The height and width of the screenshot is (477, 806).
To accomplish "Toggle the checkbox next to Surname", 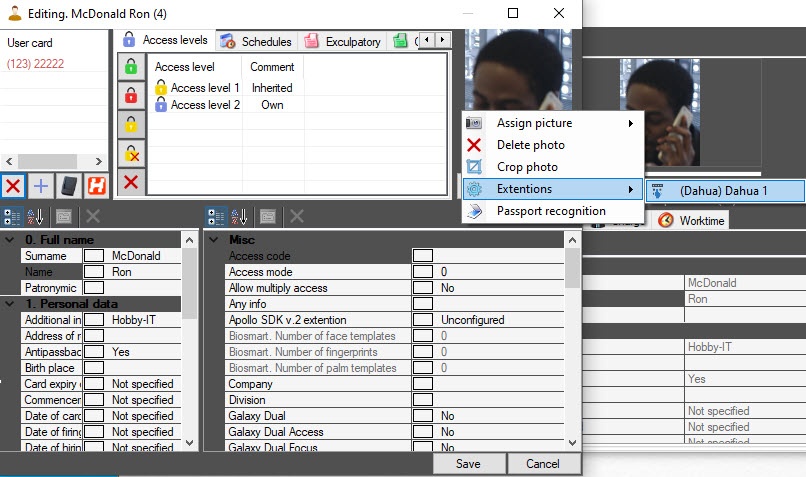I will tap(94, 256).
